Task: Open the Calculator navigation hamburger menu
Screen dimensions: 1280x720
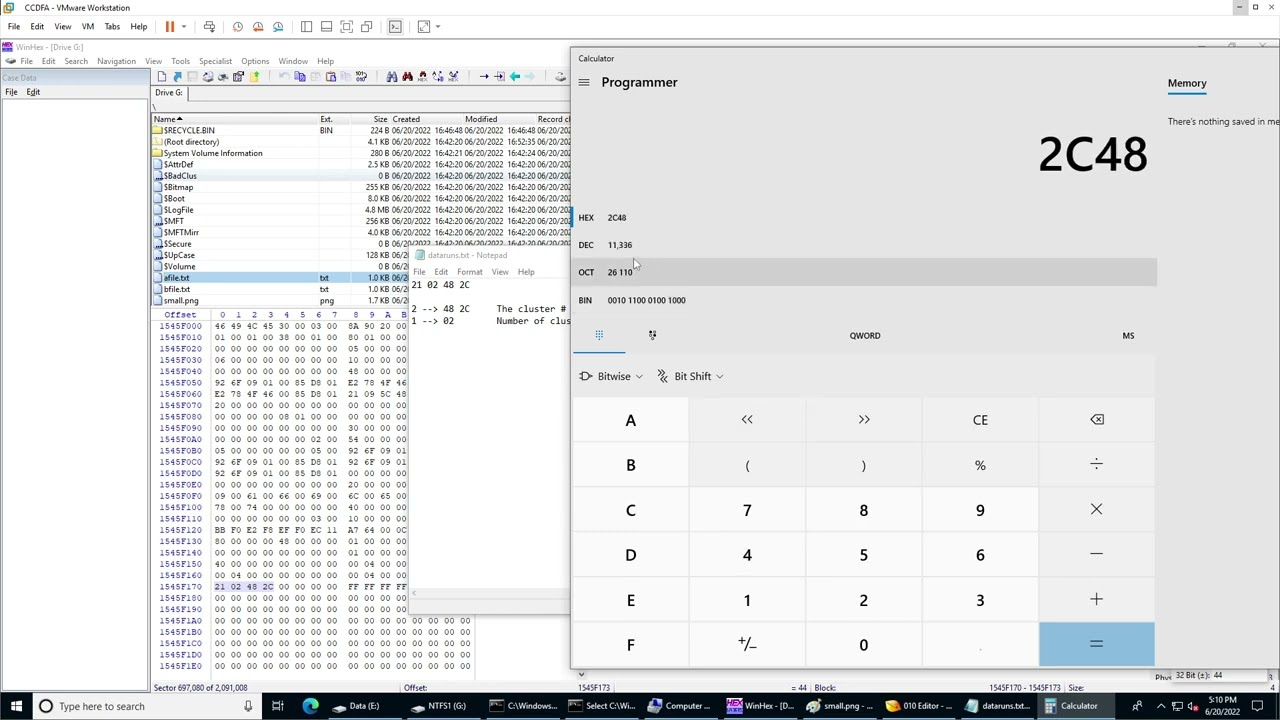Action: [x=584, y=82]
